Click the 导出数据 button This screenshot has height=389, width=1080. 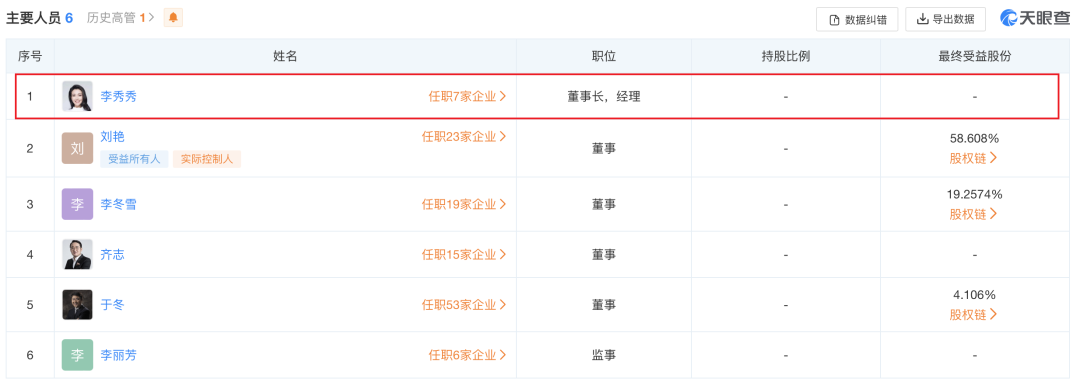click(x=945, y=19)
